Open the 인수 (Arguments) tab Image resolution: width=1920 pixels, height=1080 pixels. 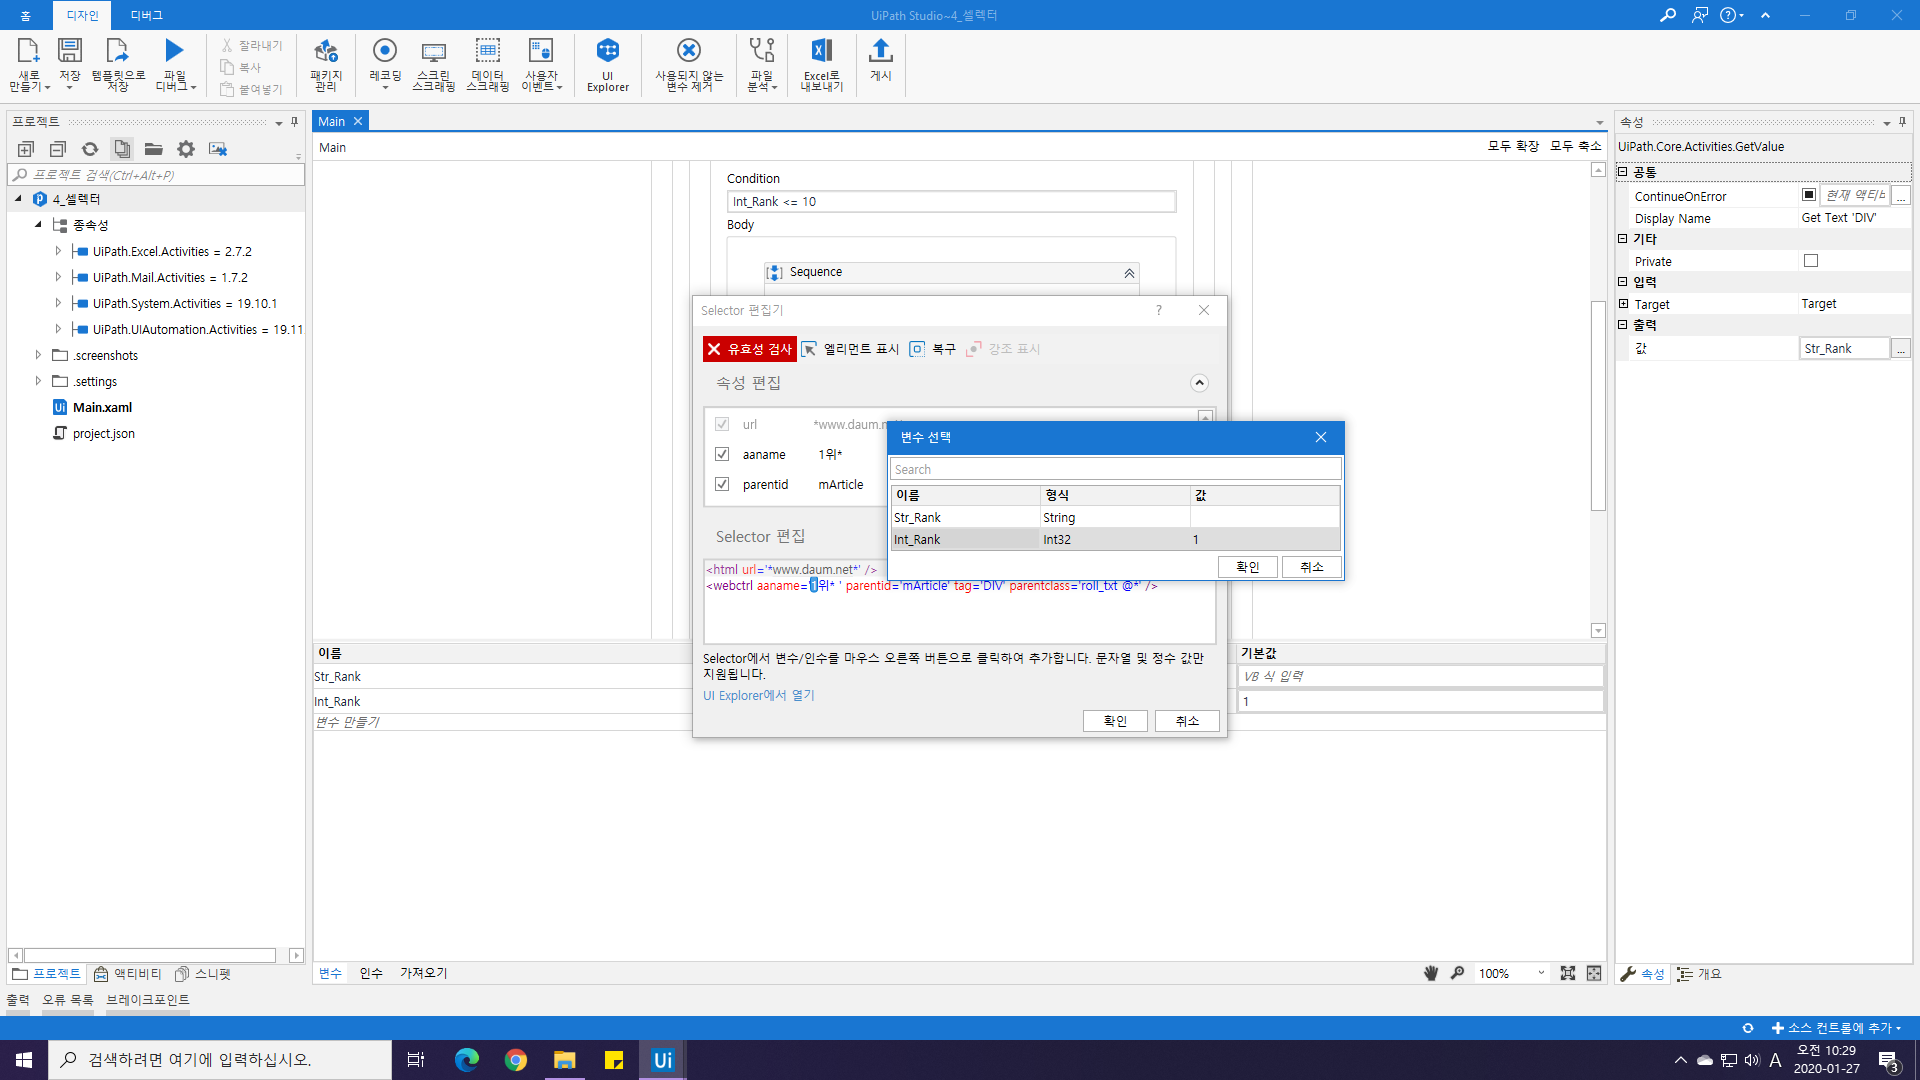click(371, 973)
